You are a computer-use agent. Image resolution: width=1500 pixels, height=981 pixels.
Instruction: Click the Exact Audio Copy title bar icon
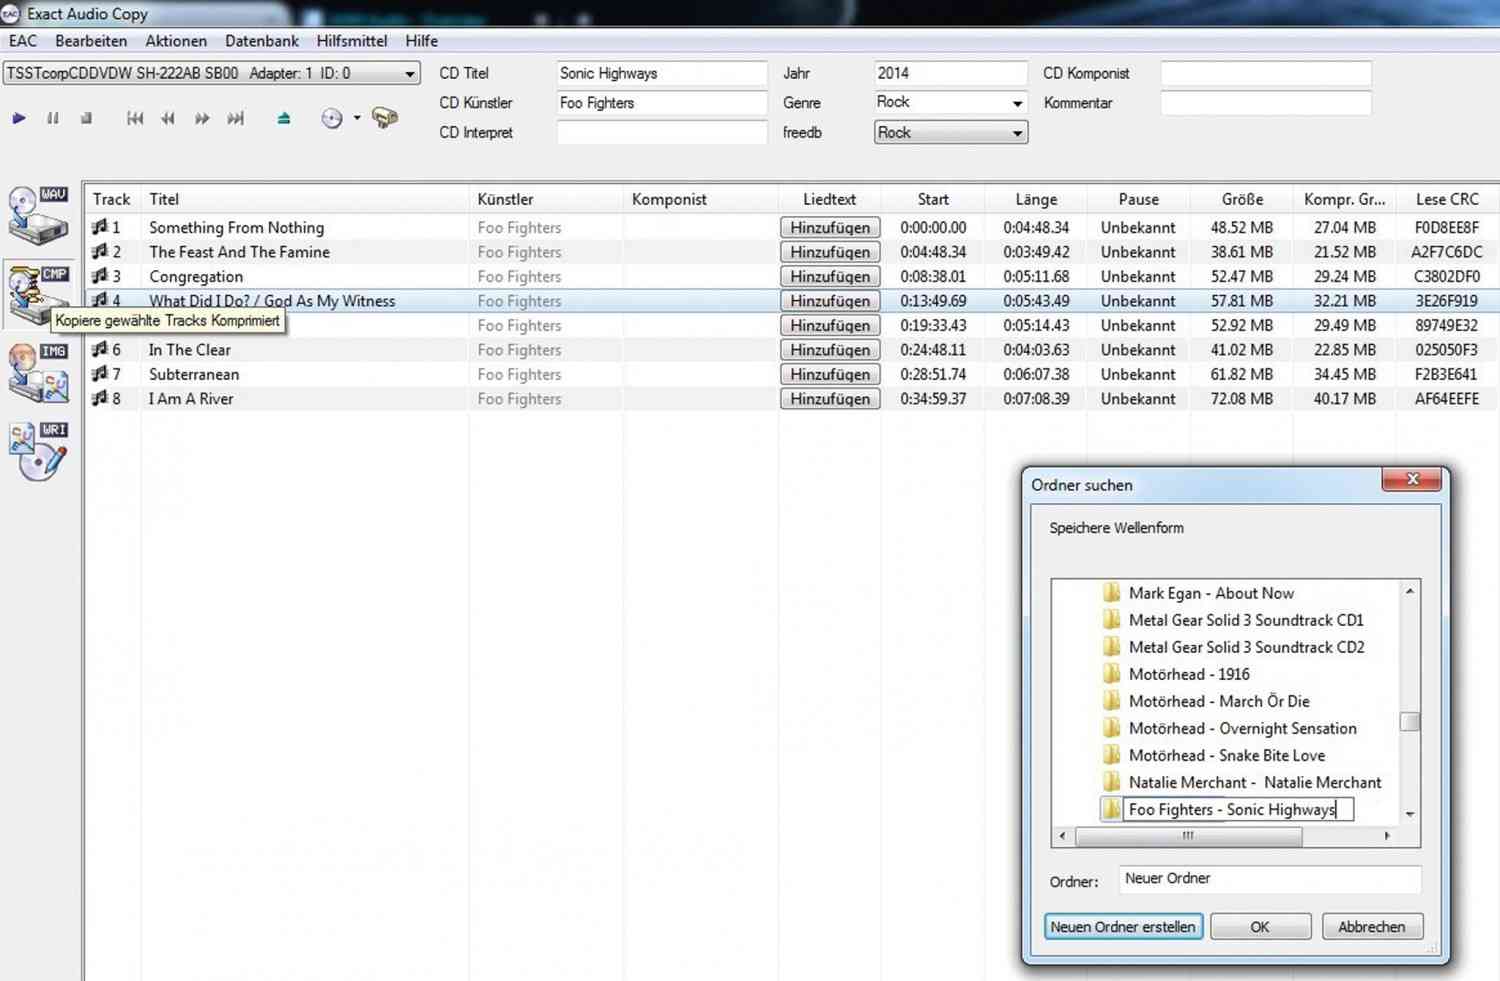click(x=11, y=13)
